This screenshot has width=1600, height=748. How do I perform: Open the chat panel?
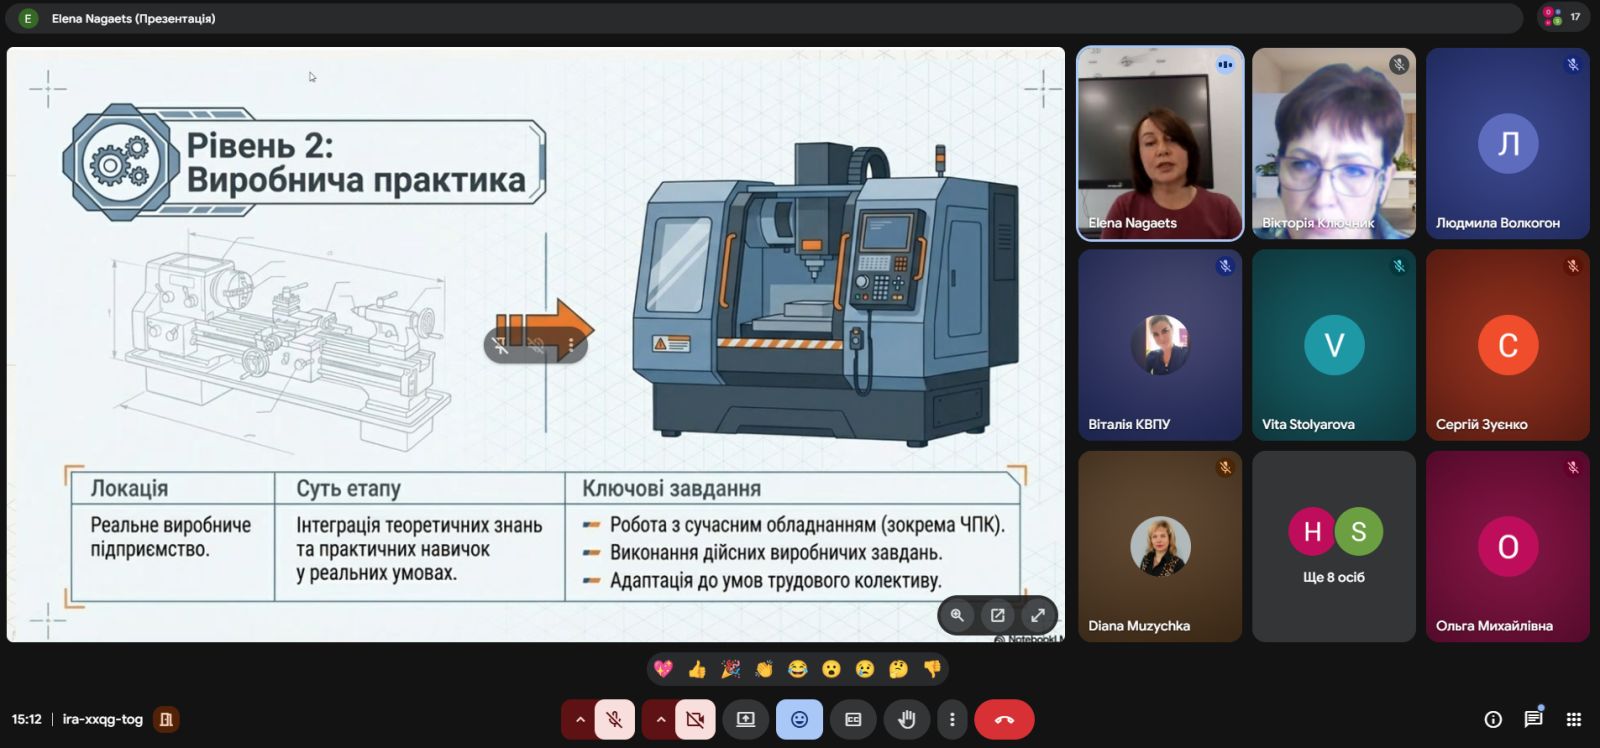coord(1533,719)
